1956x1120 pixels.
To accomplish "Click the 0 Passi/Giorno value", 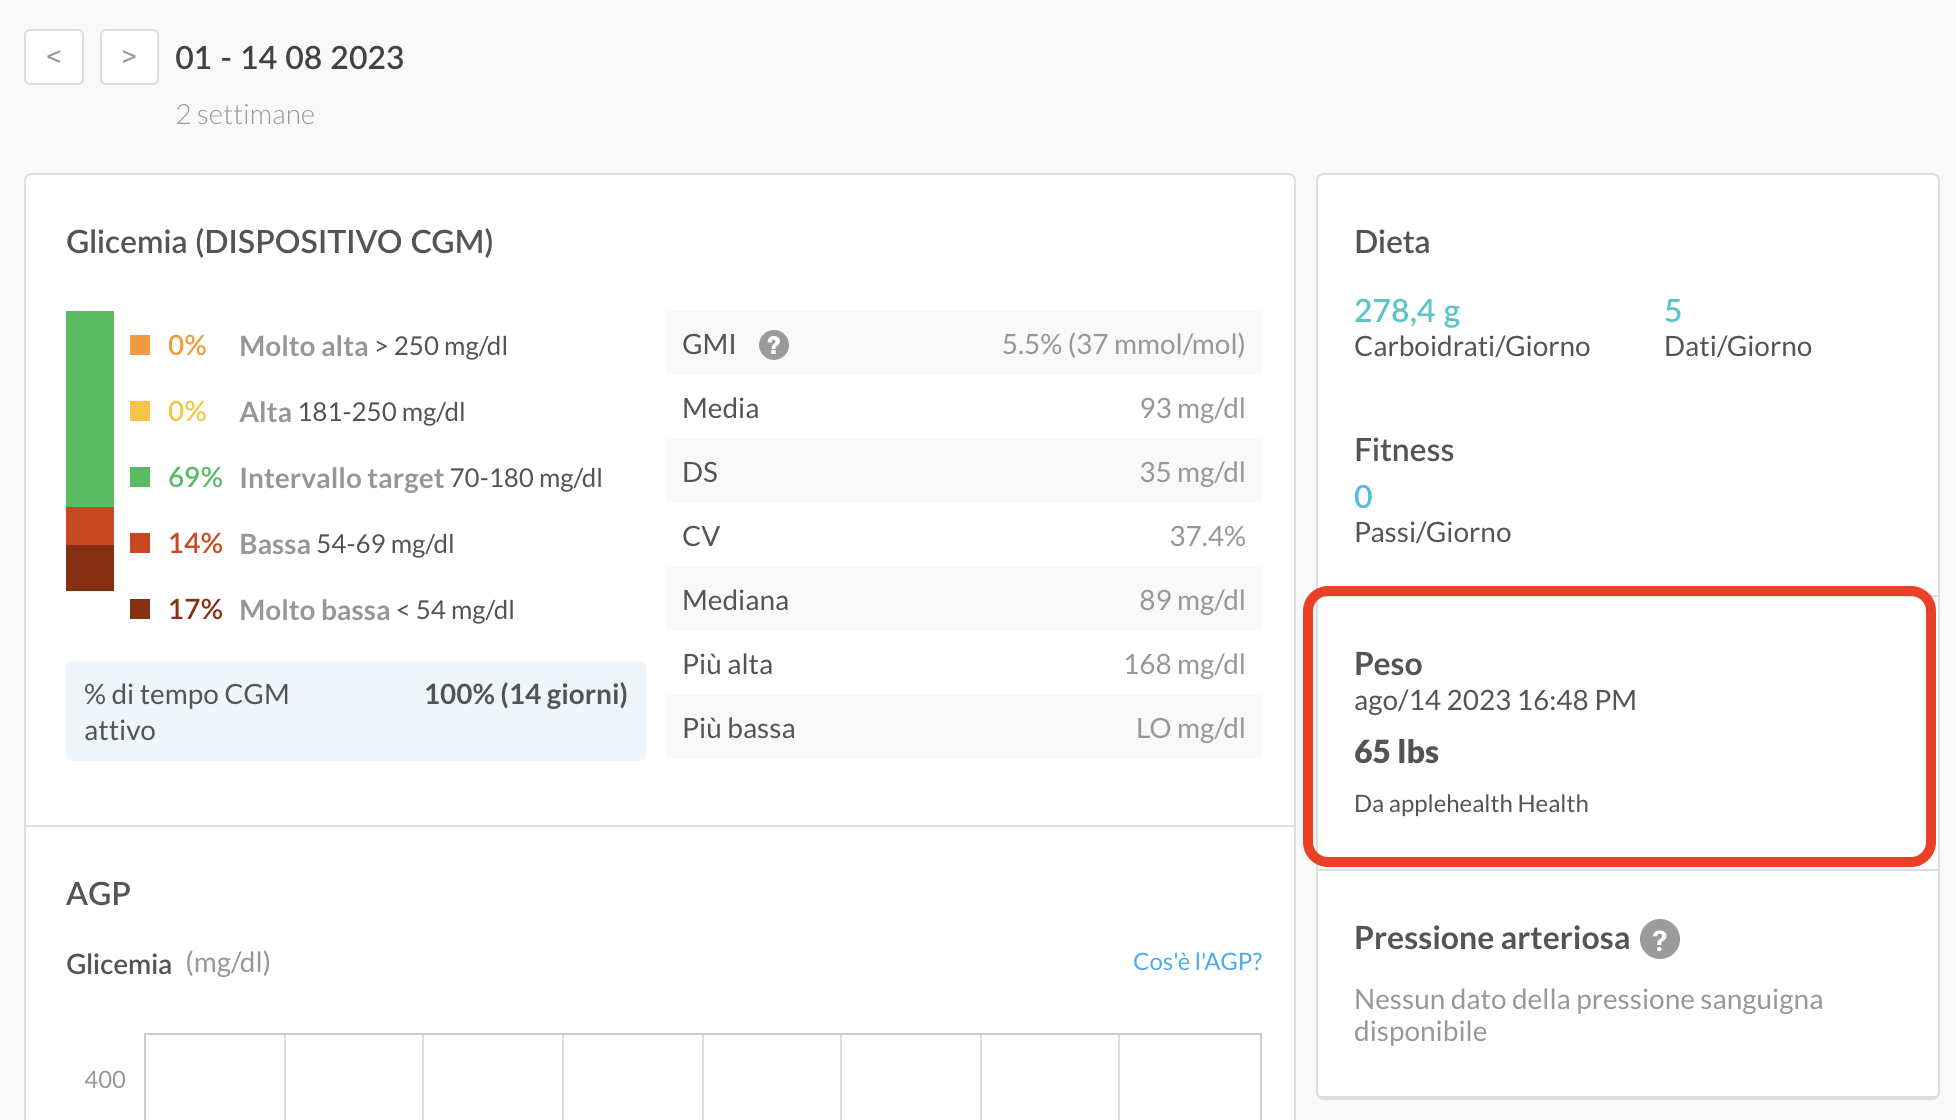I will [x=1363, y=497].
